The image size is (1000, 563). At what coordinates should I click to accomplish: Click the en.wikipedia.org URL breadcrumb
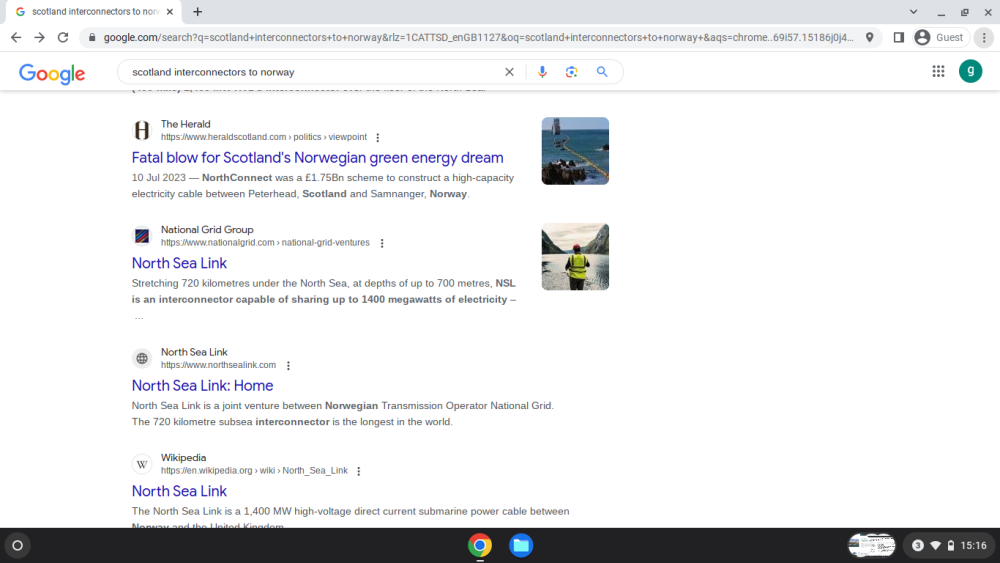[254, 471]
